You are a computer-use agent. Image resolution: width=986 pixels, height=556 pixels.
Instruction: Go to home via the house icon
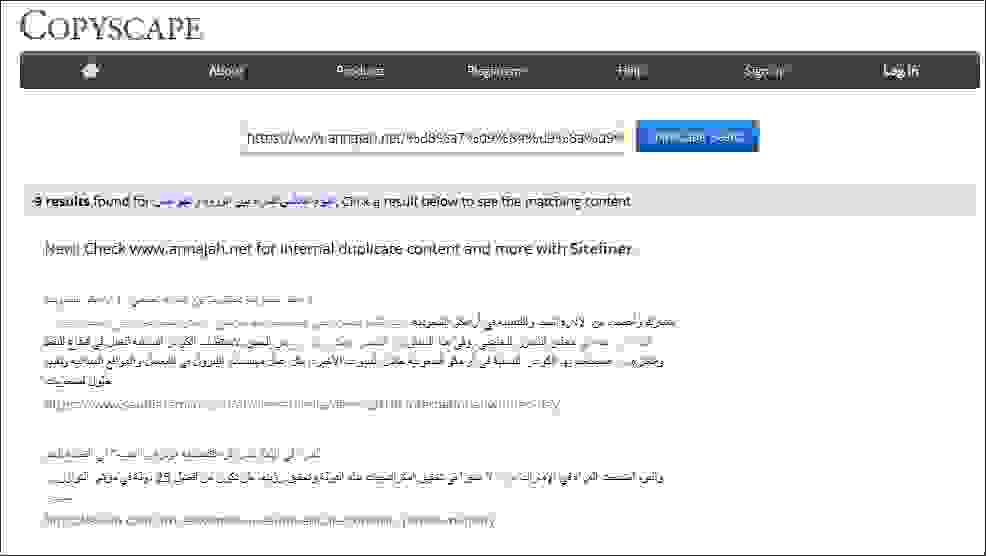(90, 71)
